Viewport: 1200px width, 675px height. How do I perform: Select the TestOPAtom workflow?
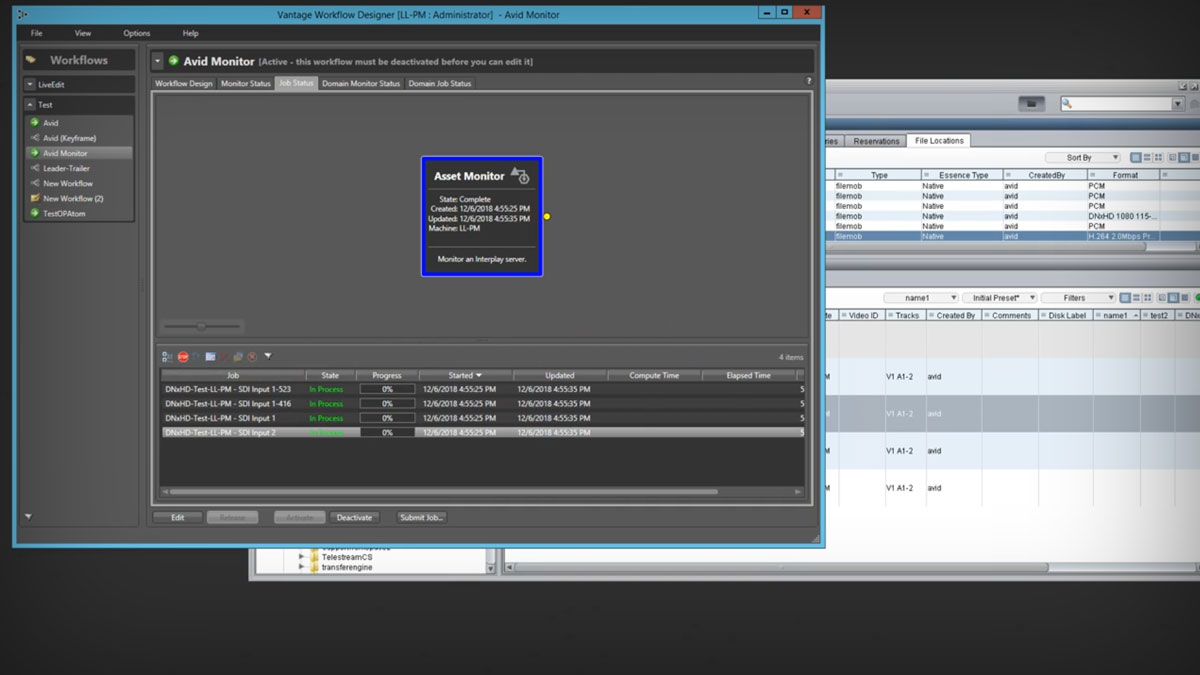[x=78, y=213]
